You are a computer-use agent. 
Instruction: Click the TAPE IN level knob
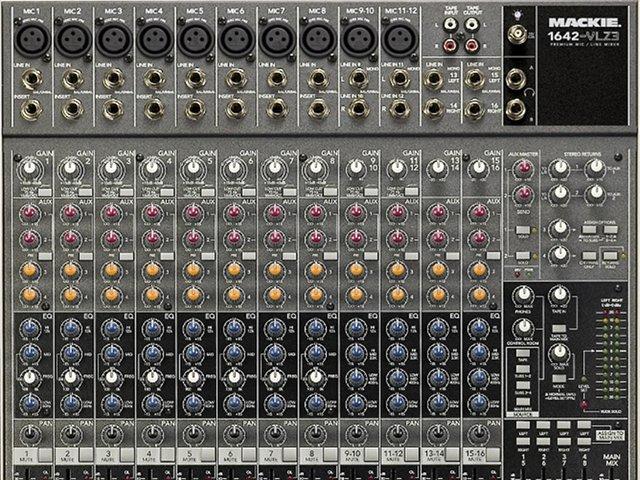click(559, 295)
